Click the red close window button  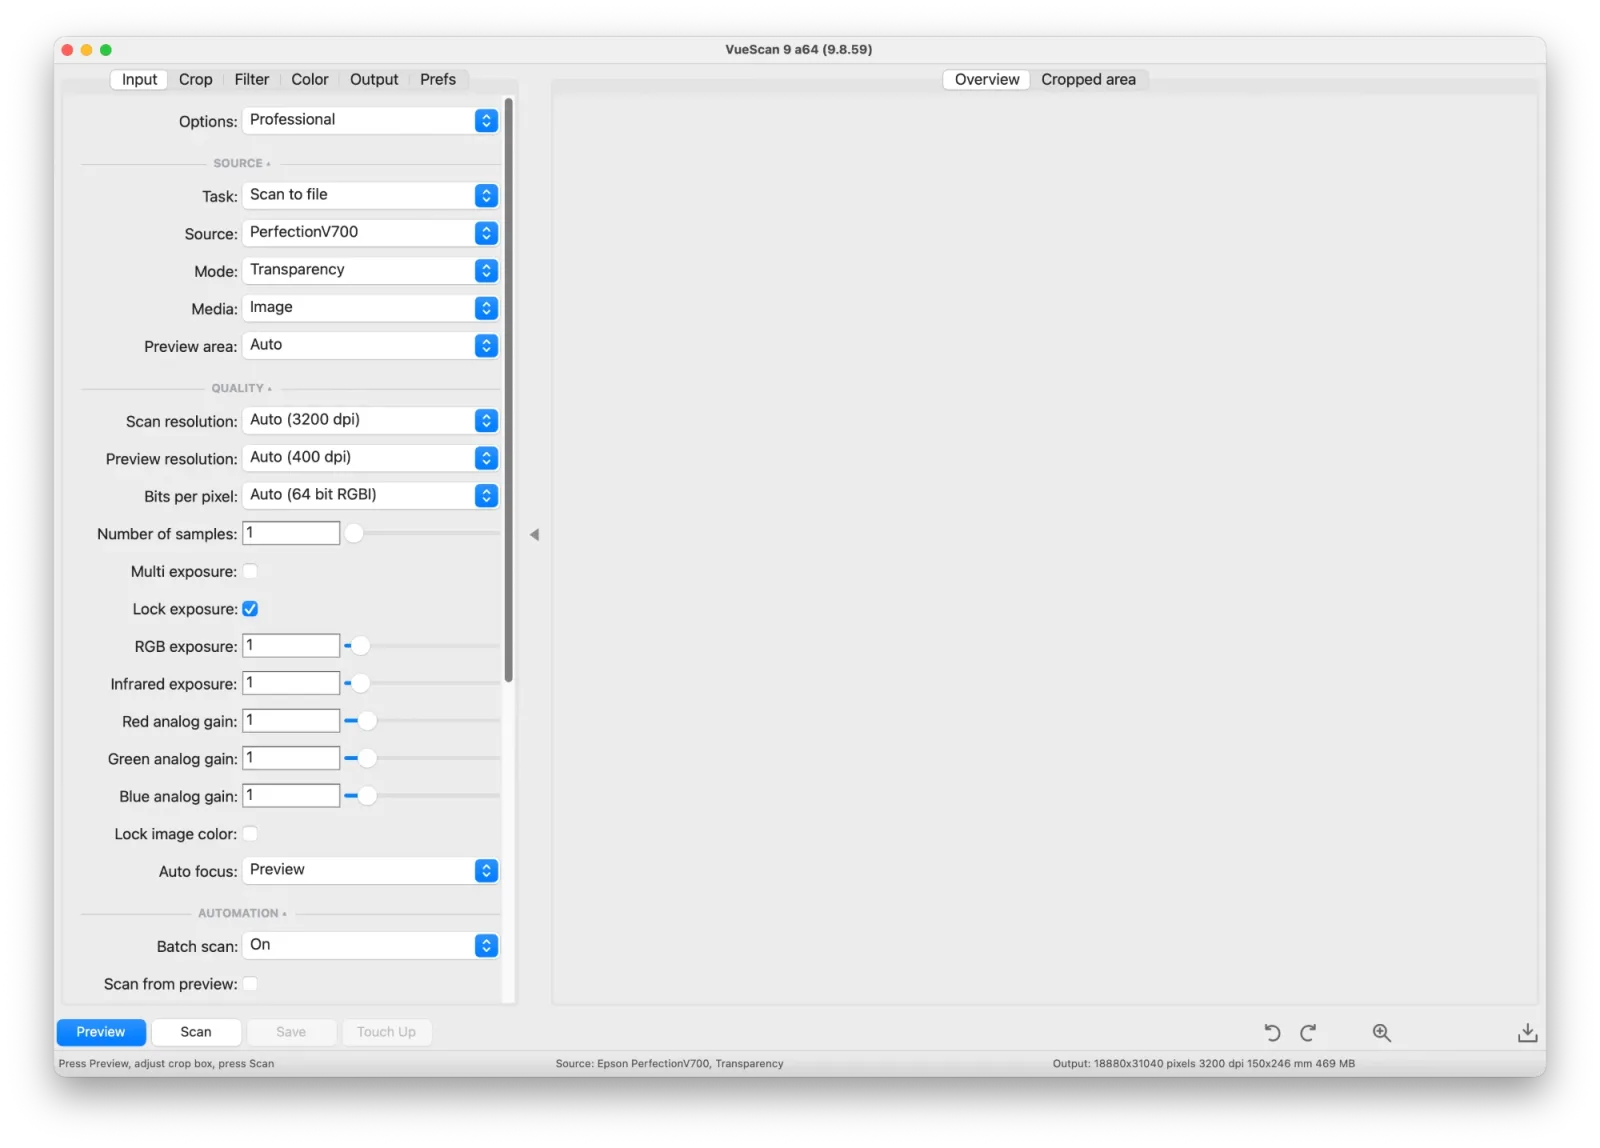pyautogui.click(x=67, y=50)
